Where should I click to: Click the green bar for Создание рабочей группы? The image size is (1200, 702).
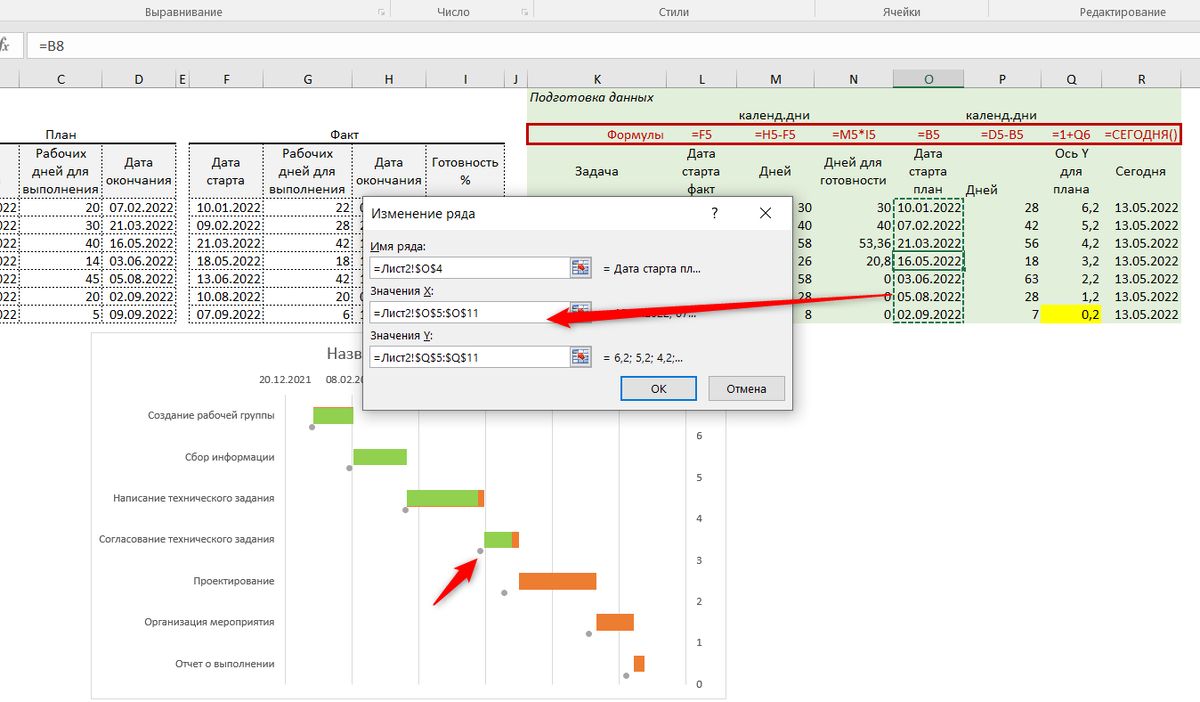[x=333, y=416]
